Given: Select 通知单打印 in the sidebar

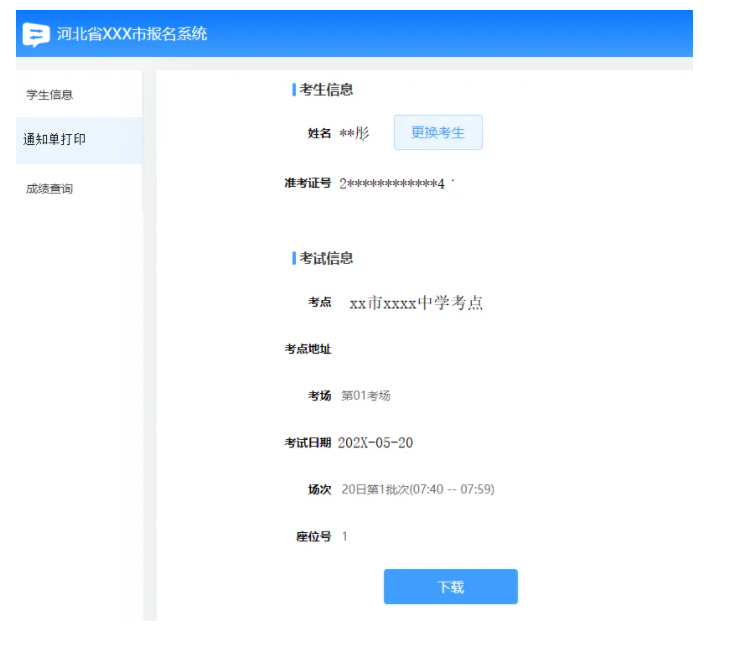Looking at the screenshot, I should [x=55, y=140].
